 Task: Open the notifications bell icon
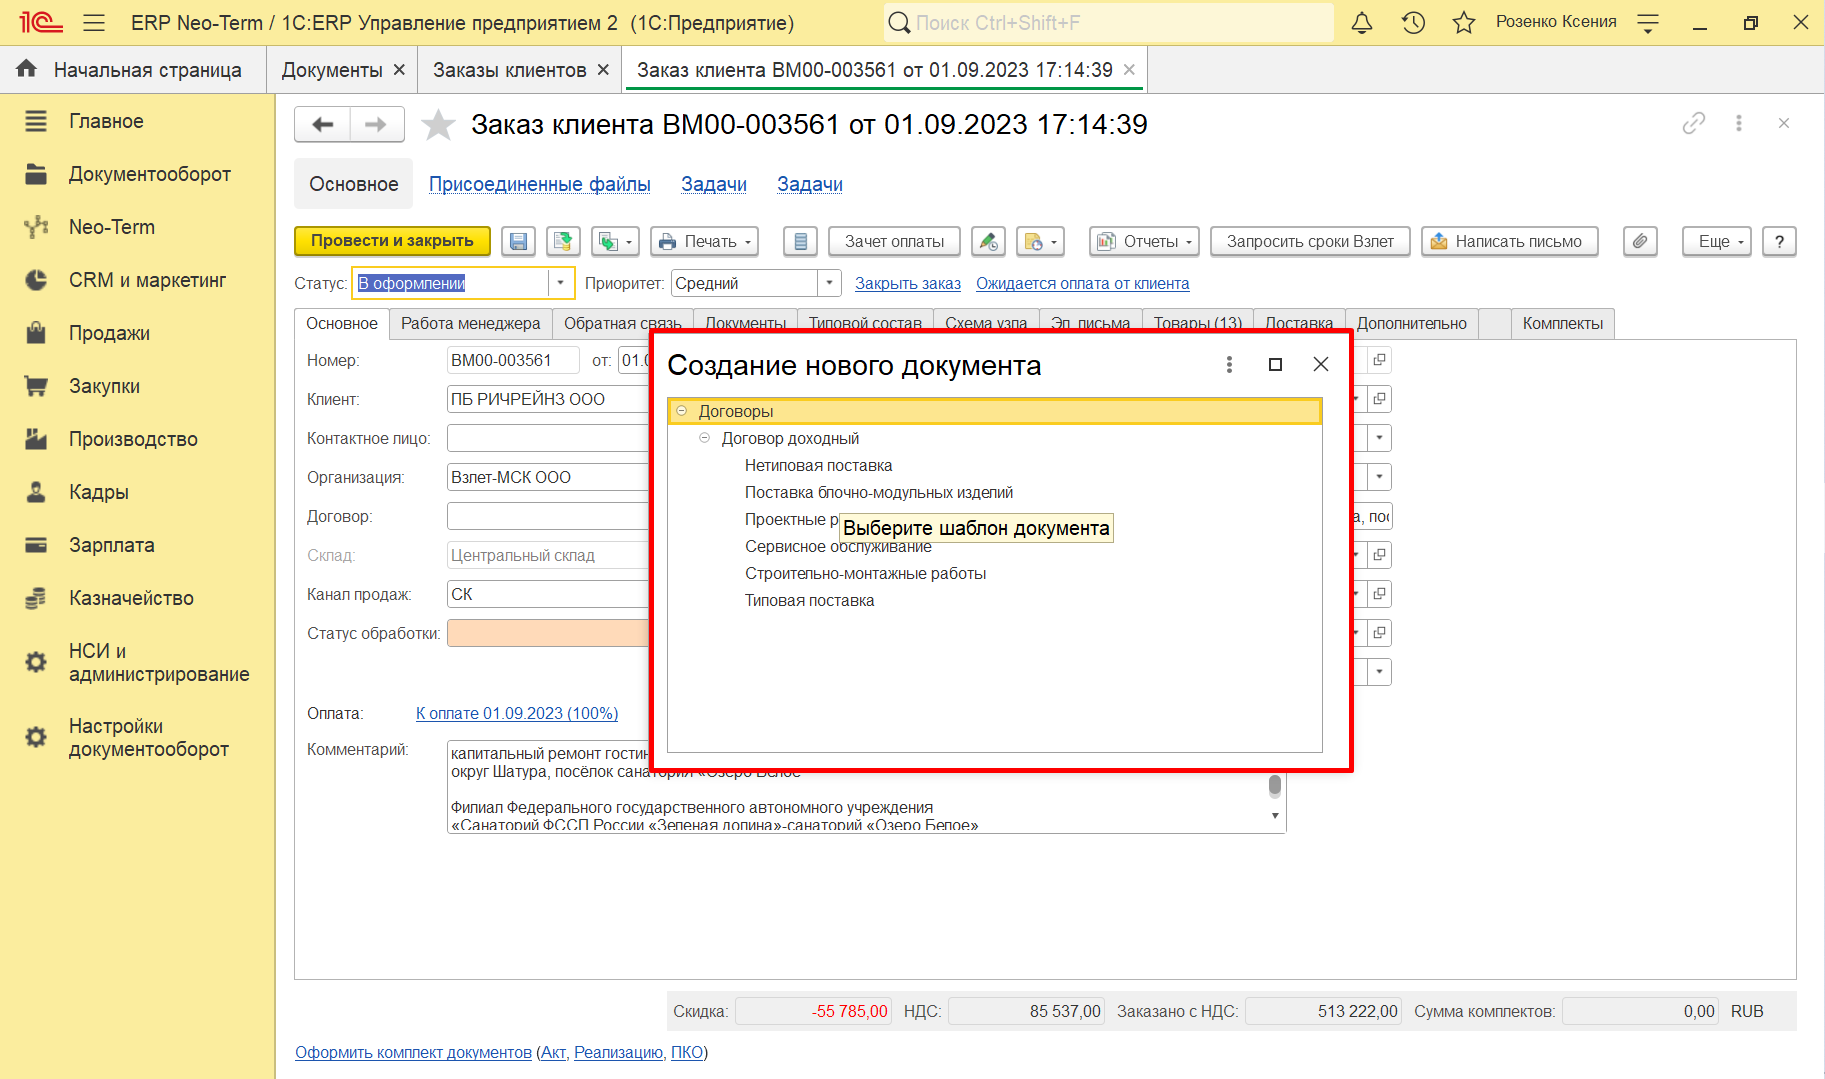(1361, 23)
